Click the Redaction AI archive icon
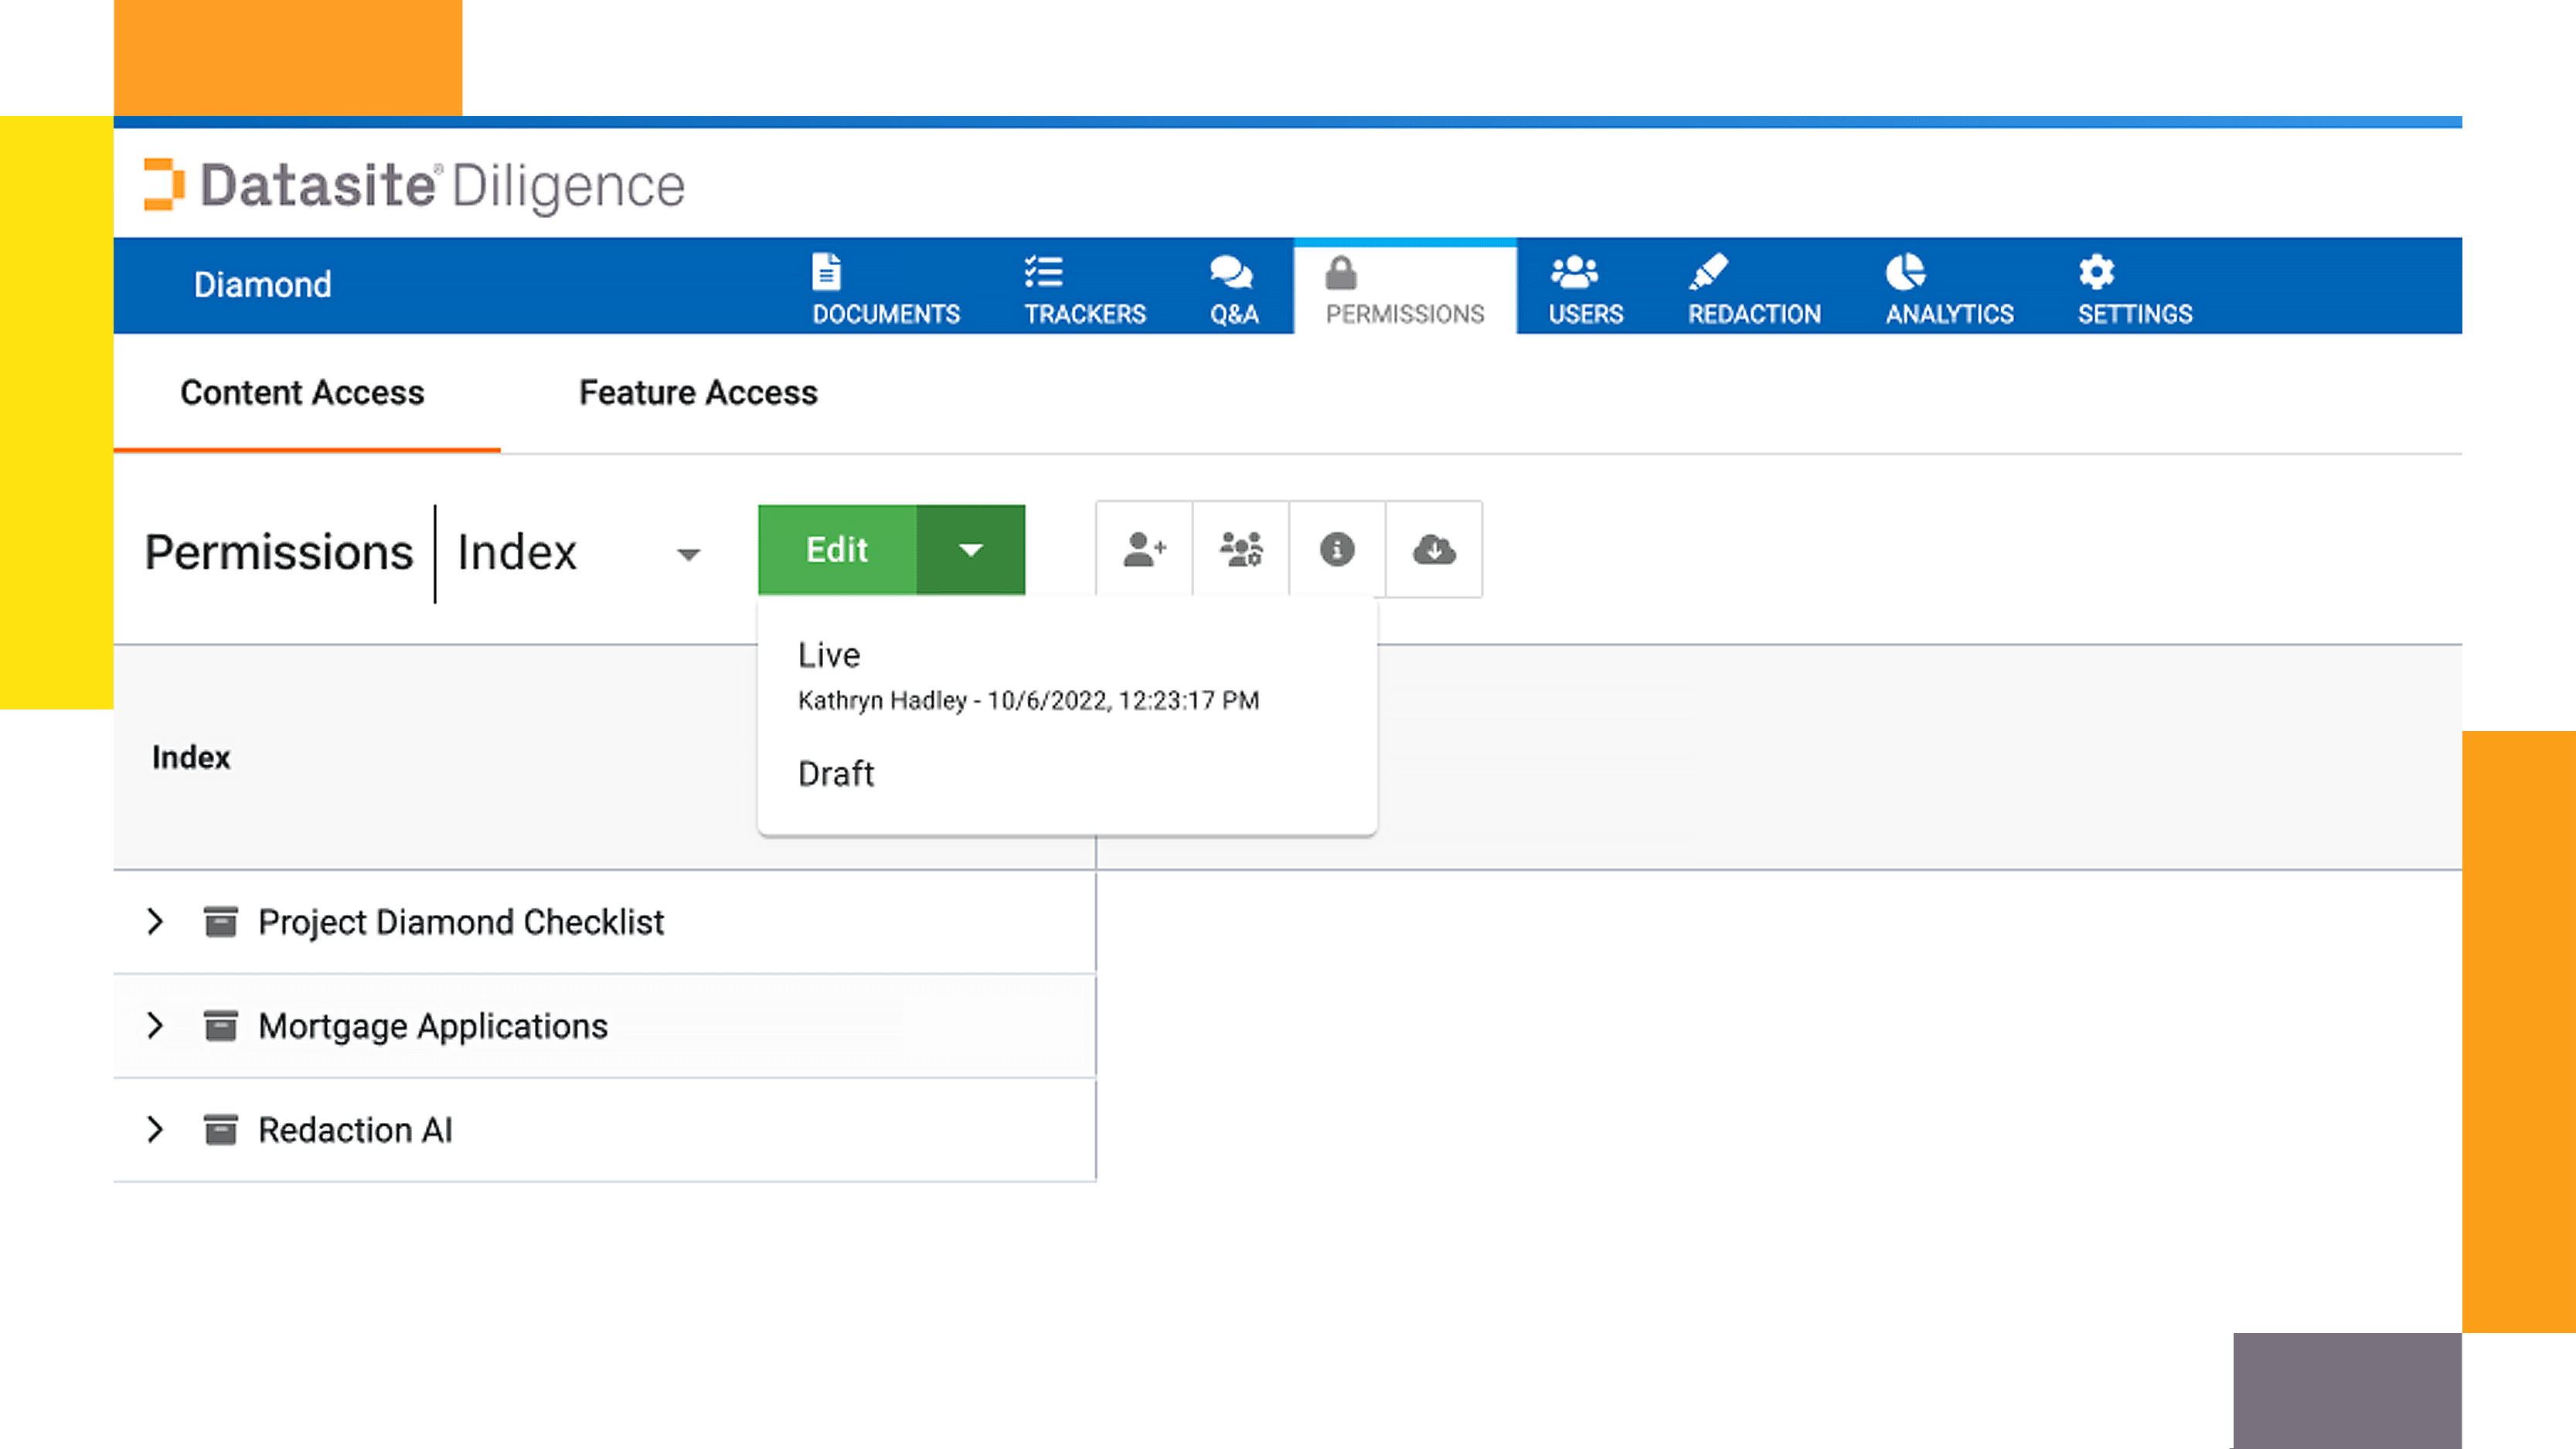The image size is (2576, 1449). [x=220, y=1129]
